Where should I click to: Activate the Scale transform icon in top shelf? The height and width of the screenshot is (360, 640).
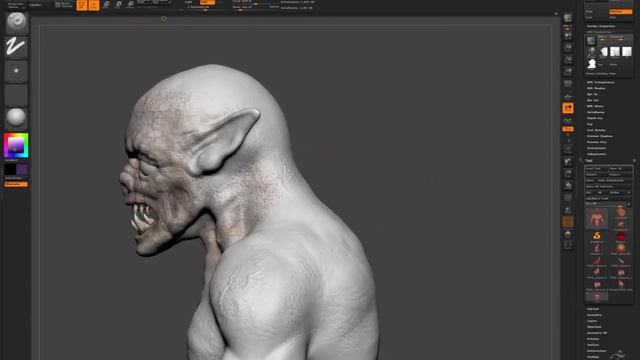pyautogui.click(x=118, y=5)
